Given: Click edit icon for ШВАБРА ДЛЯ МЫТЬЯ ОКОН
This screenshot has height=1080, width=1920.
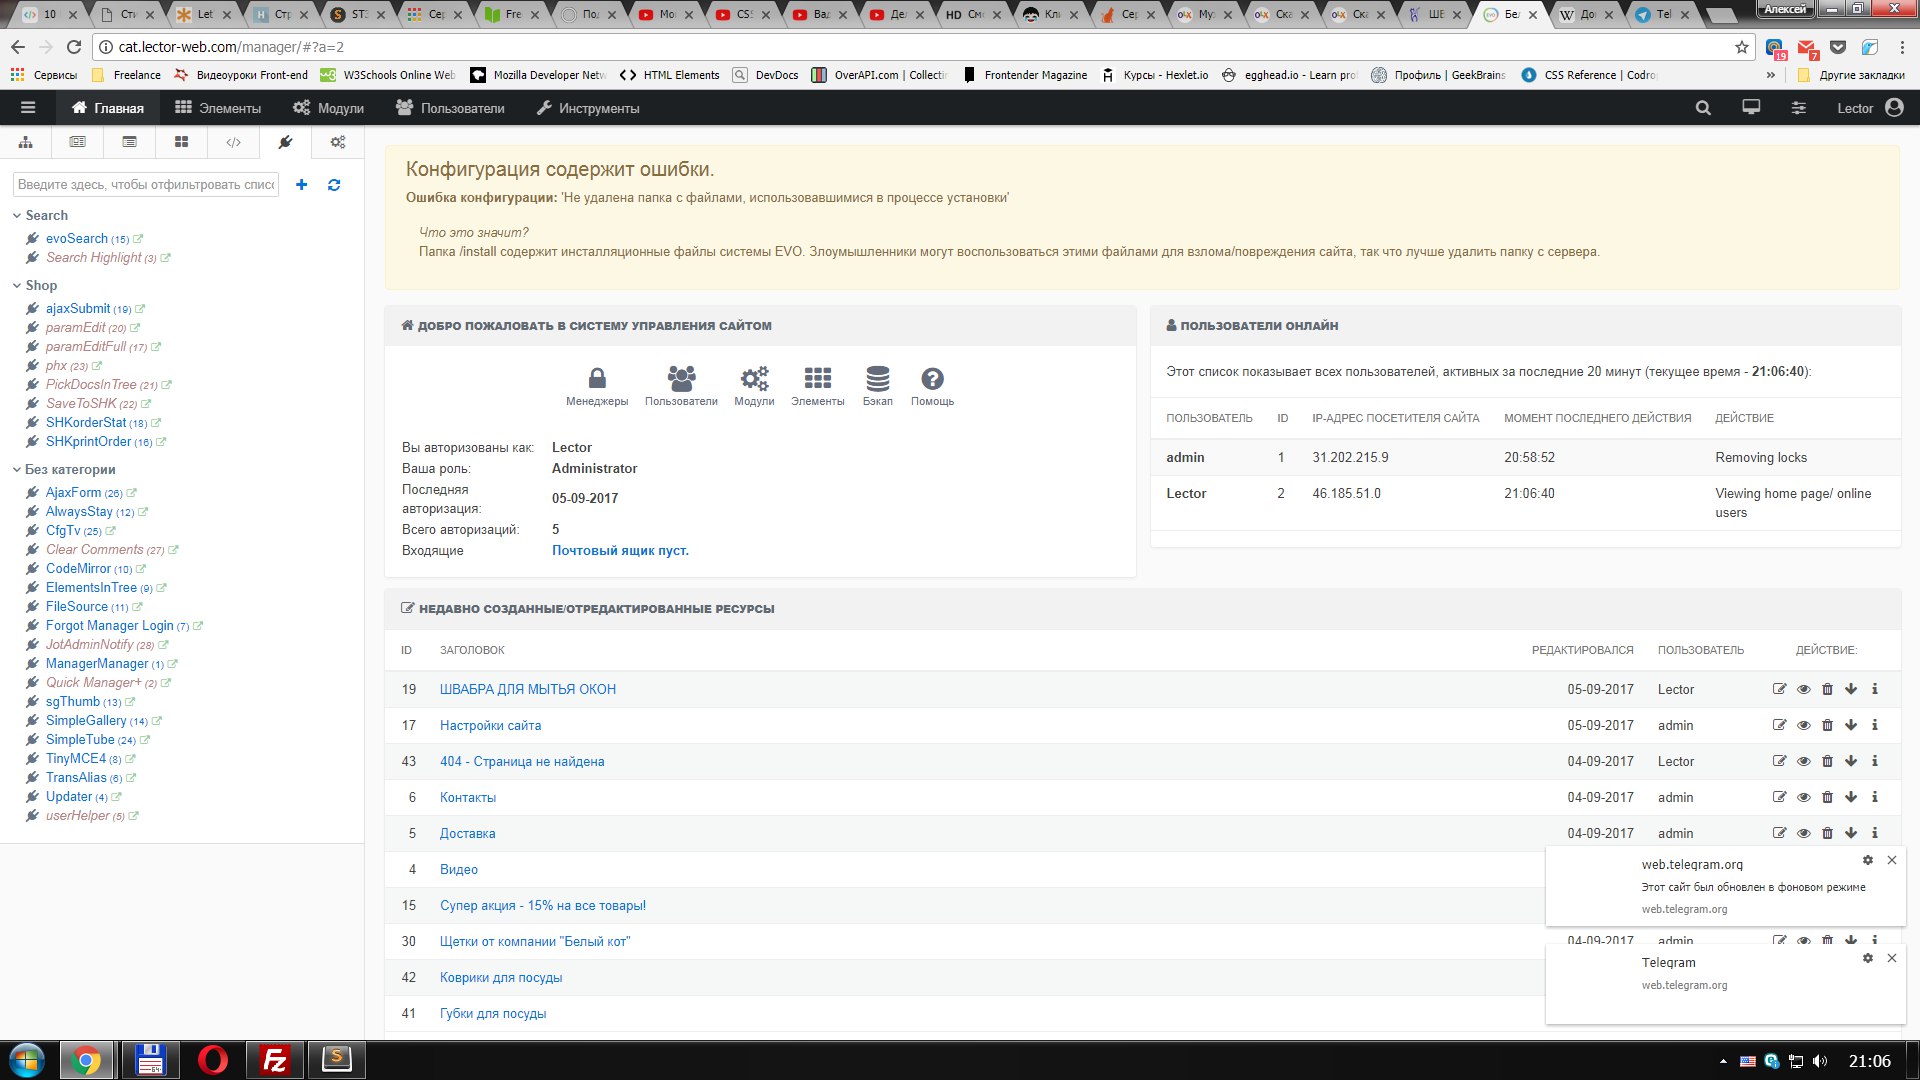Looking at the screenshot, I should [1779, 689].
